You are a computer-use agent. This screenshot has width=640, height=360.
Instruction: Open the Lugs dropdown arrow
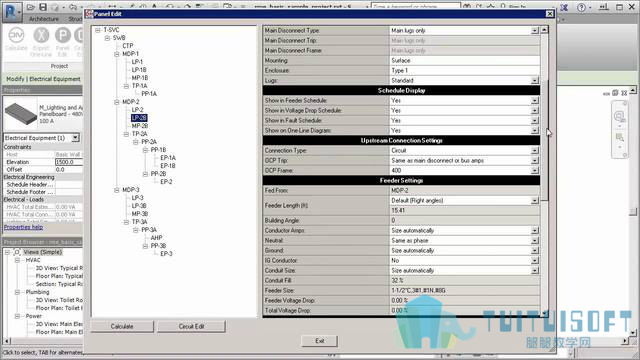coord(535,81)
